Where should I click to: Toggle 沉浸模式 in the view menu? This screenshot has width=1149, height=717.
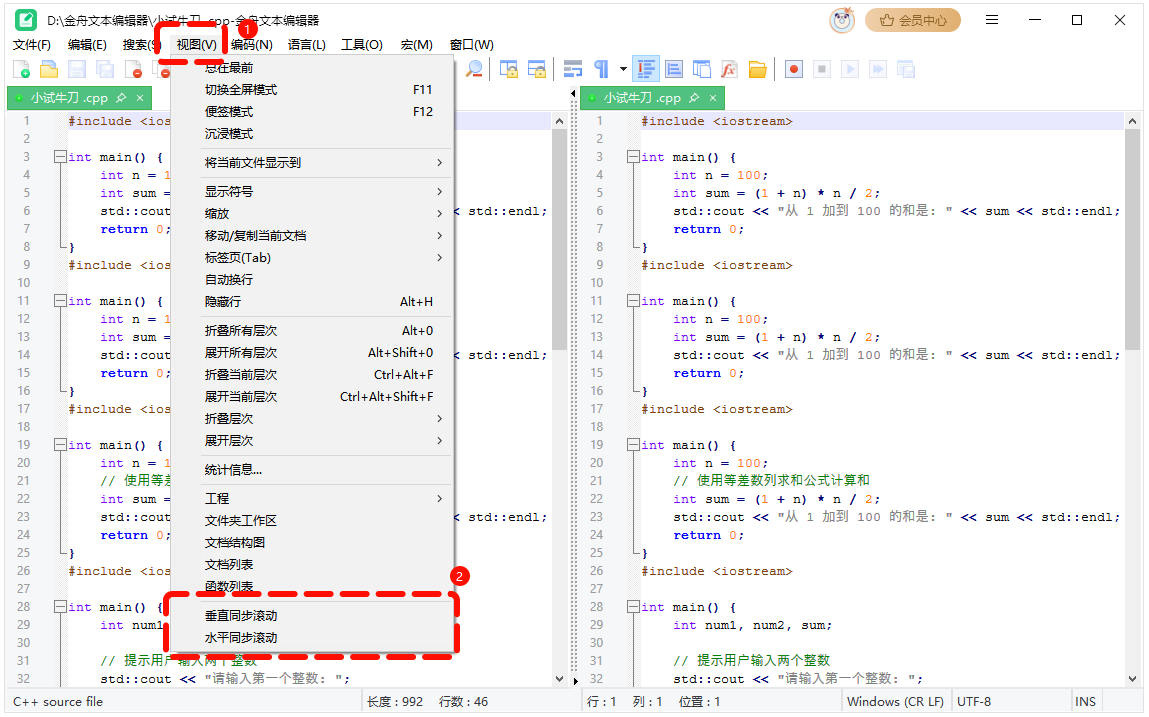pos(313,133)
